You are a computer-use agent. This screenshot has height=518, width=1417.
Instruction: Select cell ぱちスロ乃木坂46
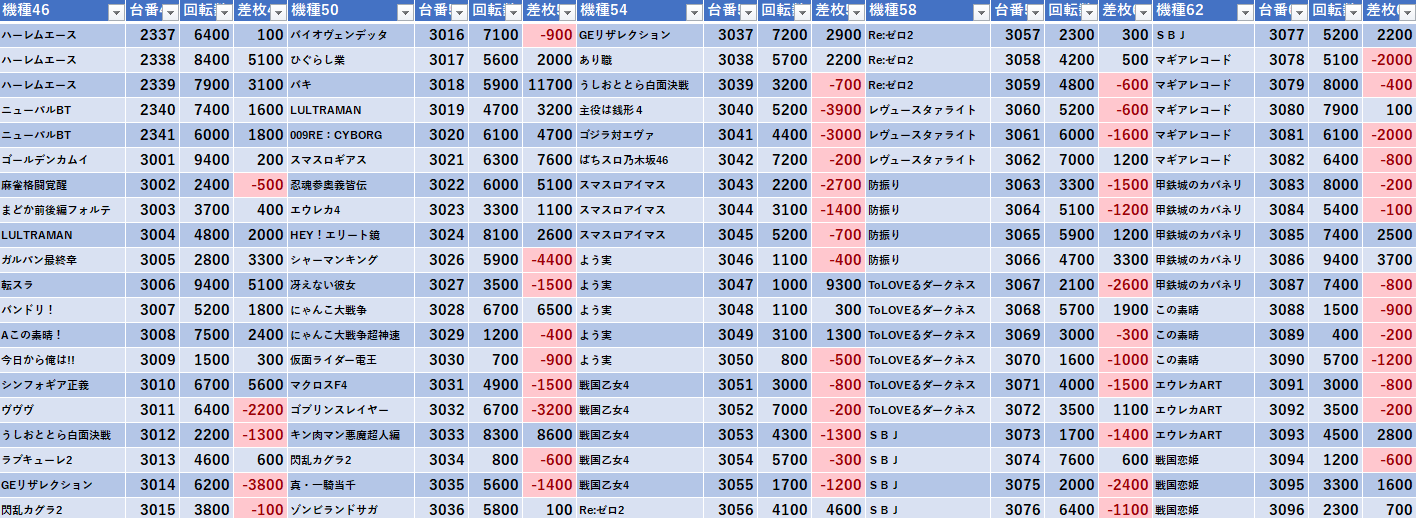coord(641,160)
